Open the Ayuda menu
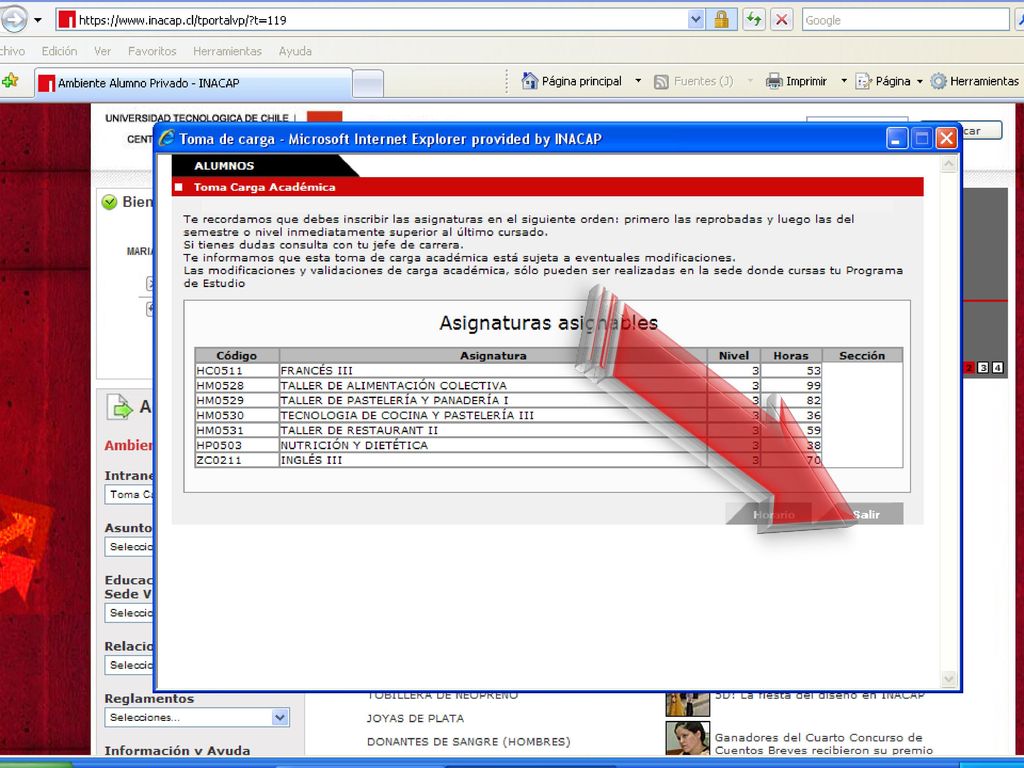This screenshot has height=768, width=1024. pyautogui.click(x=295, y=51)
